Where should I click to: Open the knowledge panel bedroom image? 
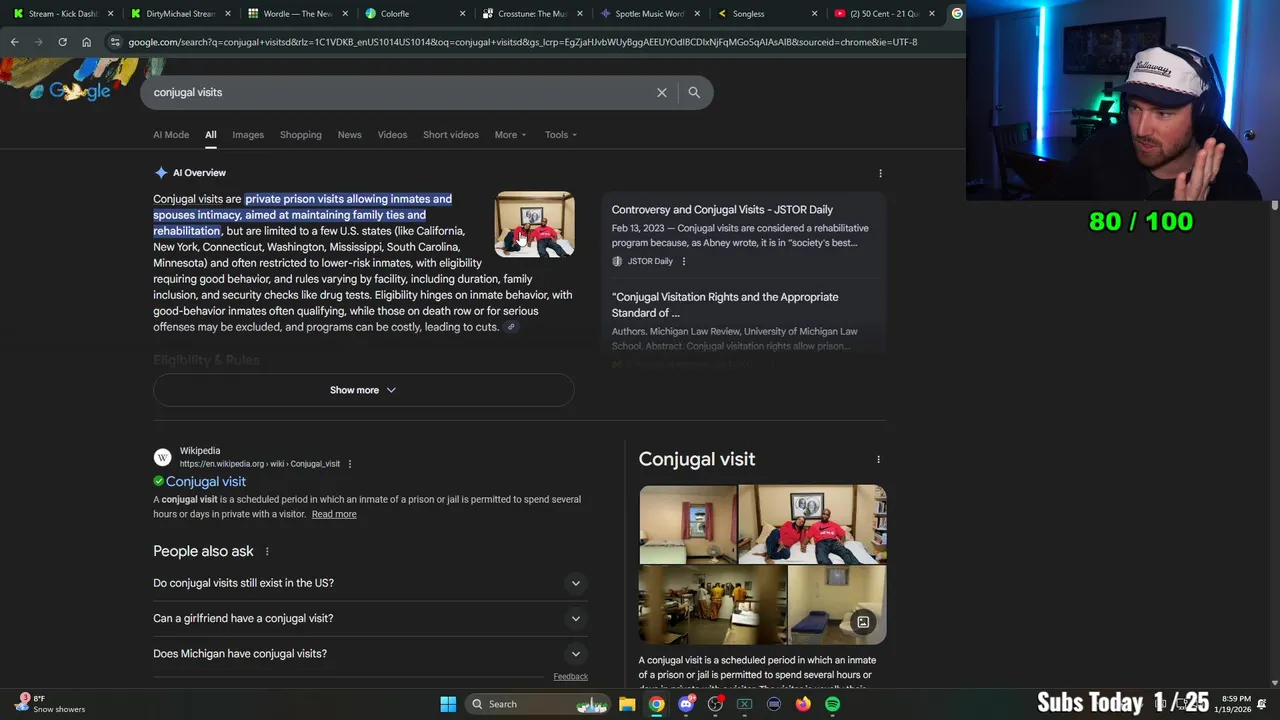688,525
